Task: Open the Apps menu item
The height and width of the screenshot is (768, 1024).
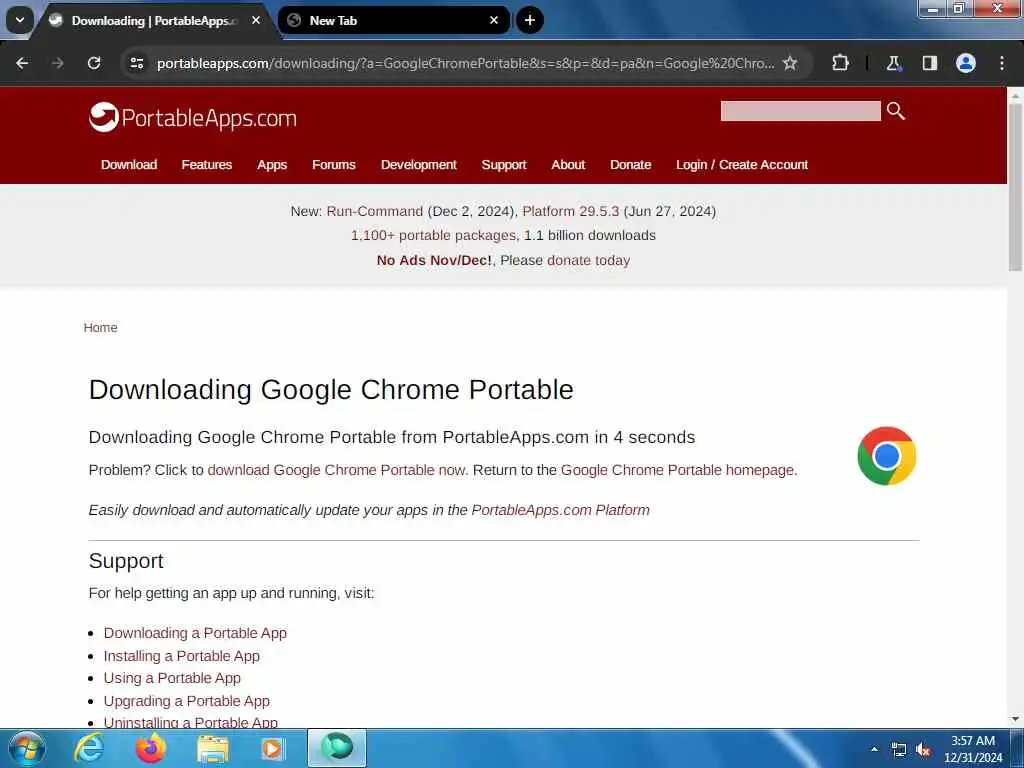Action: pyautogui.click(x=272, y=165)
